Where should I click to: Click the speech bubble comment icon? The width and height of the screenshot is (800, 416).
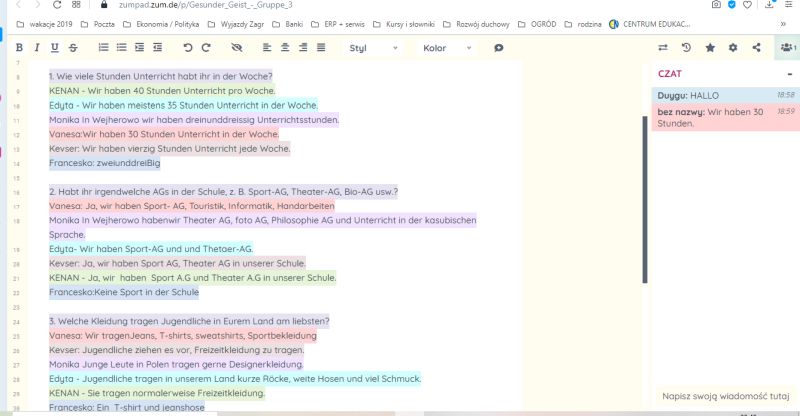[498, 47]
